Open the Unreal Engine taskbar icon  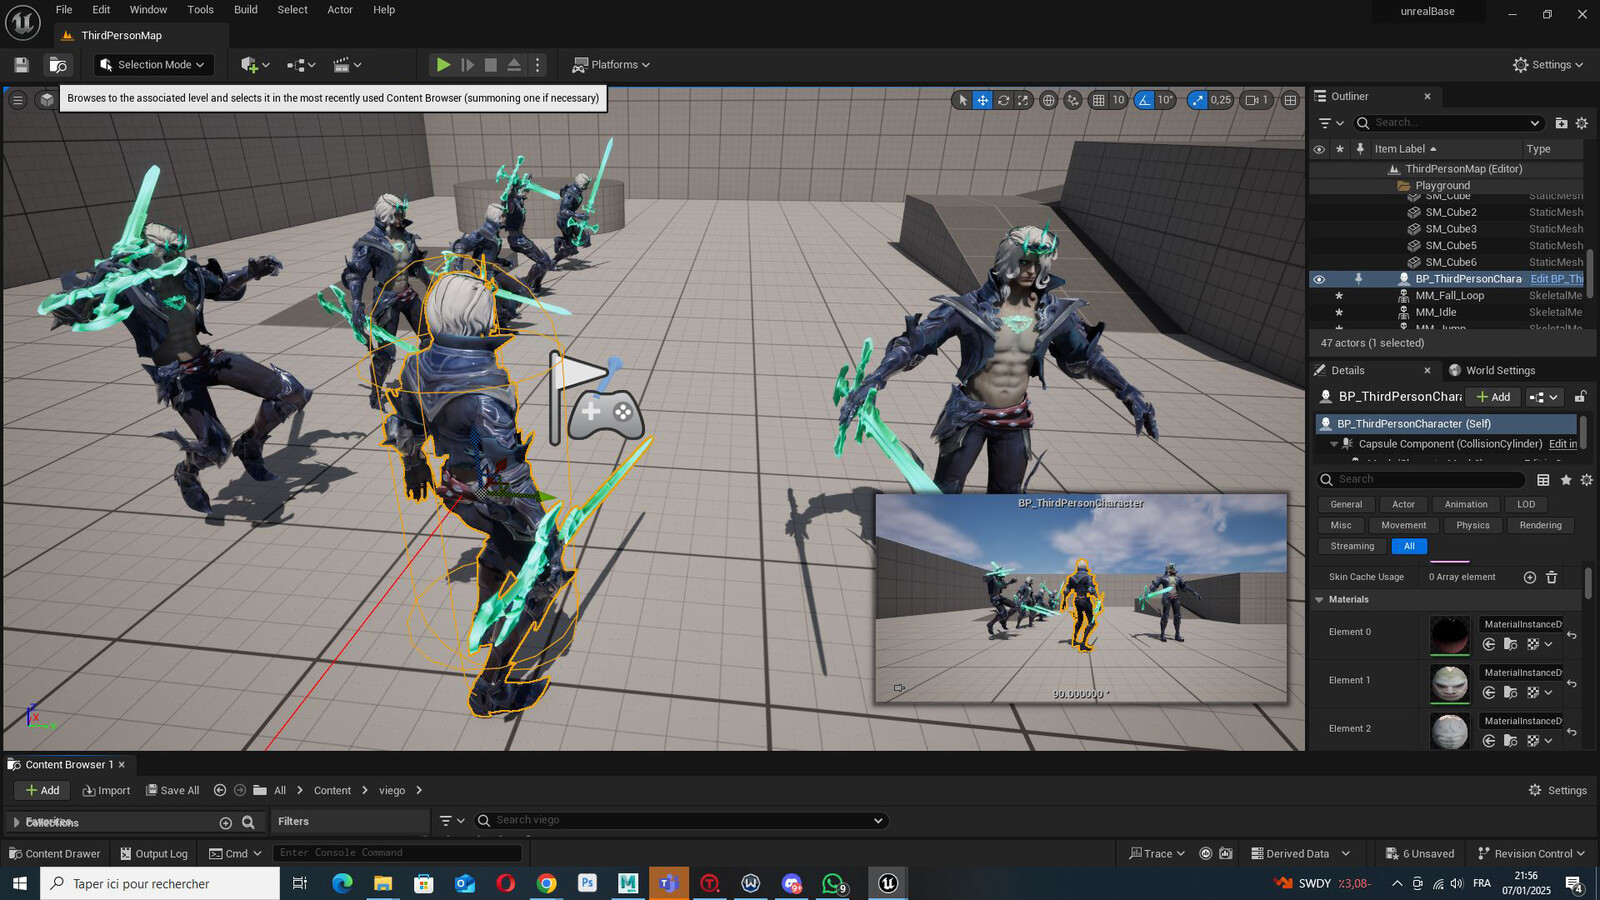tap(887, 883)
